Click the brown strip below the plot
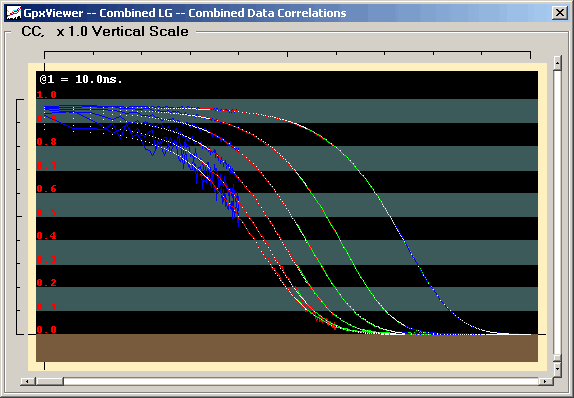Viewport: 574px width, 398px height. tap(287, 348)
